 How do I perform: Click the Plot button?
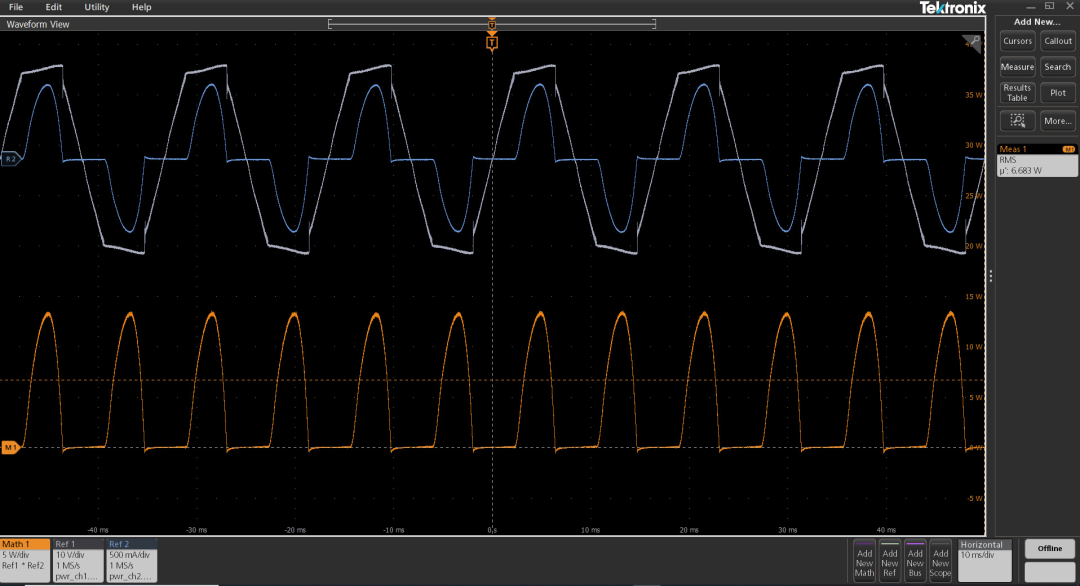tap(1058, 93)
